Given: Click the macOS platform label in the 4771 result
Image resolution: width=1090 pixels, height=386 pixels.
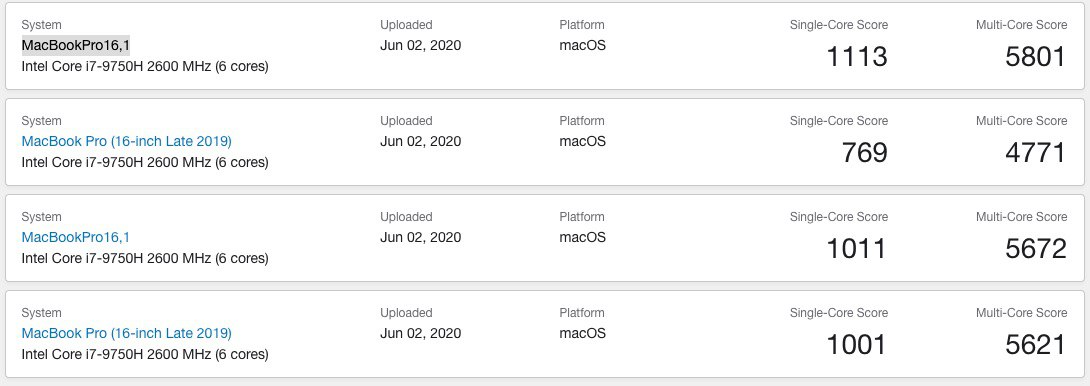Looking at the screenshot, I should pyautogui.click(x=583, y=141).
